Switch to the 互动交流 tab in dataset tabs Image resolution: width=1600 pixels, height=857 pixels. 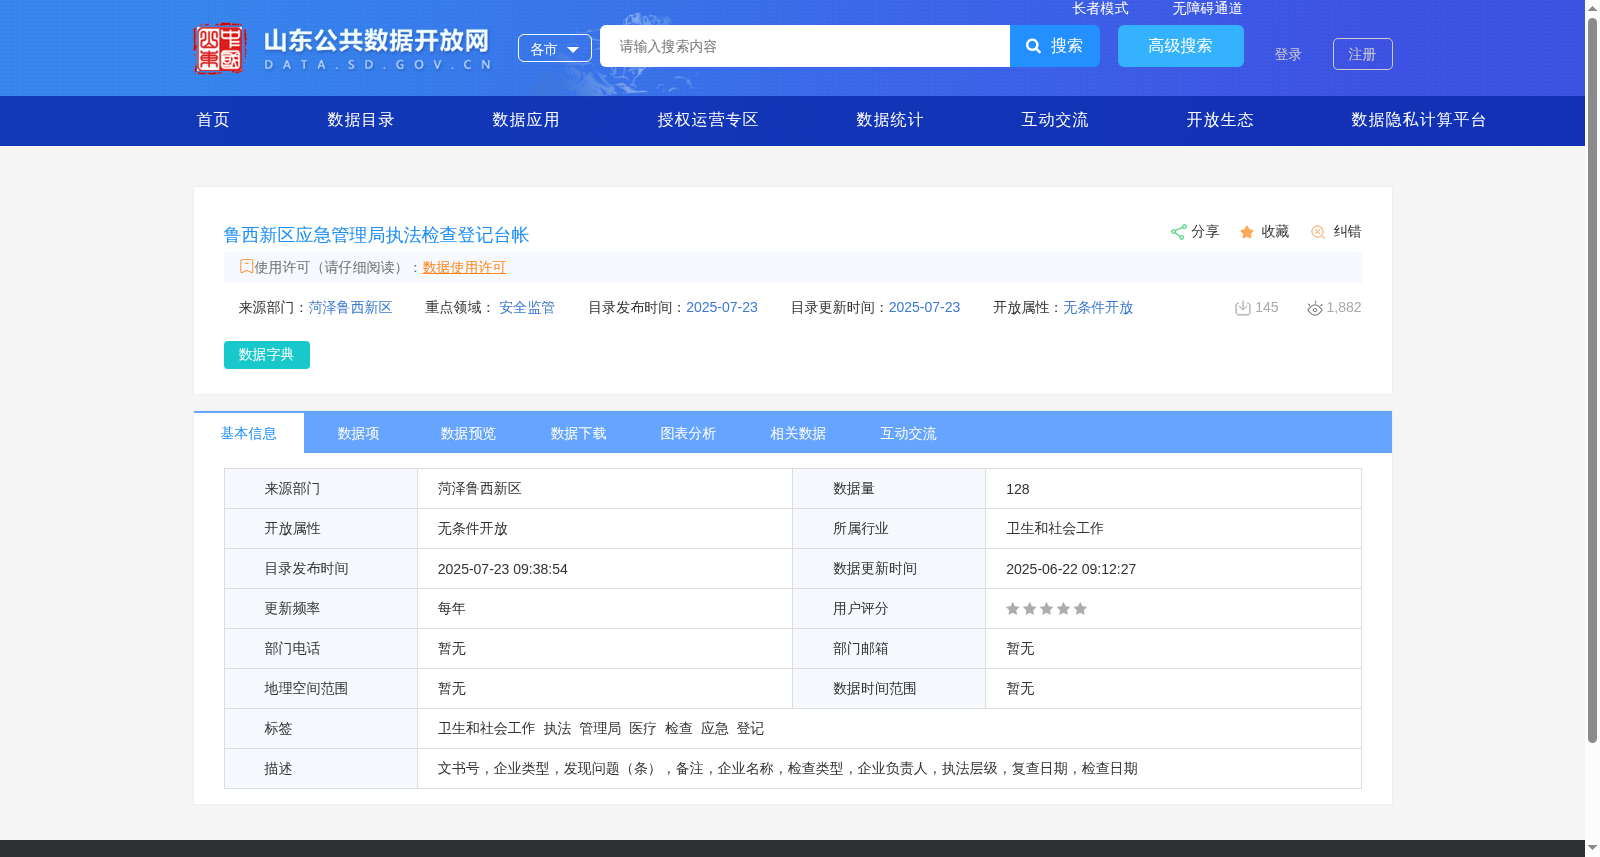coord(908,433)
